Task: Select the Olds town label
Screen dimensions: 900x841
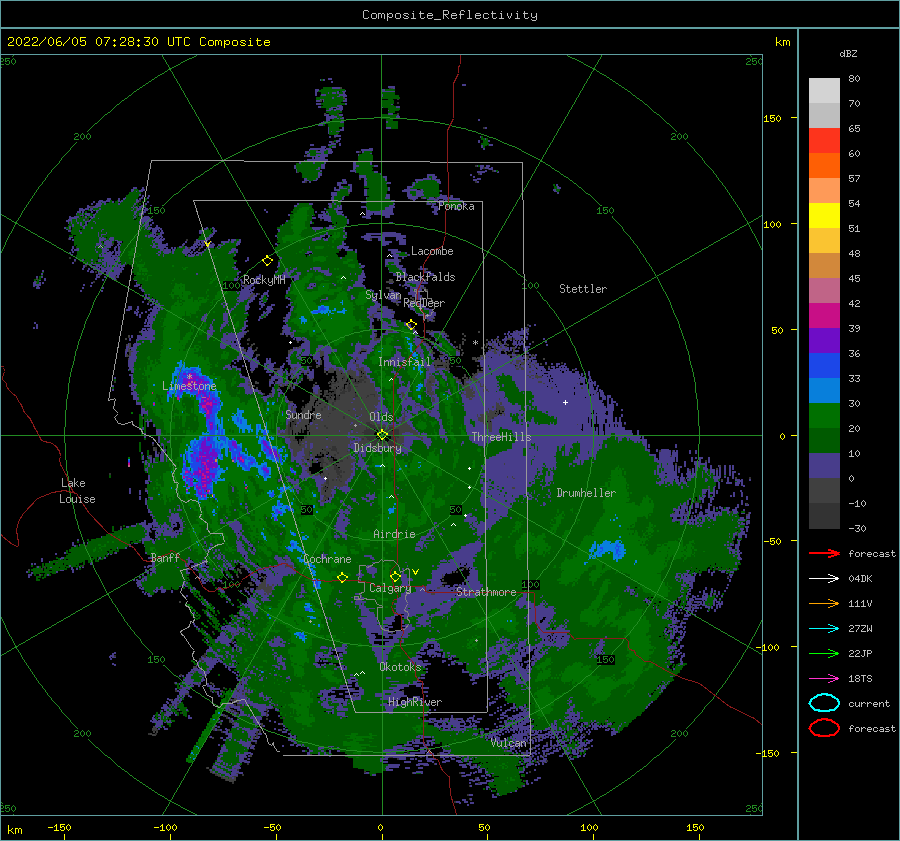Action: [x=381, y=417]
